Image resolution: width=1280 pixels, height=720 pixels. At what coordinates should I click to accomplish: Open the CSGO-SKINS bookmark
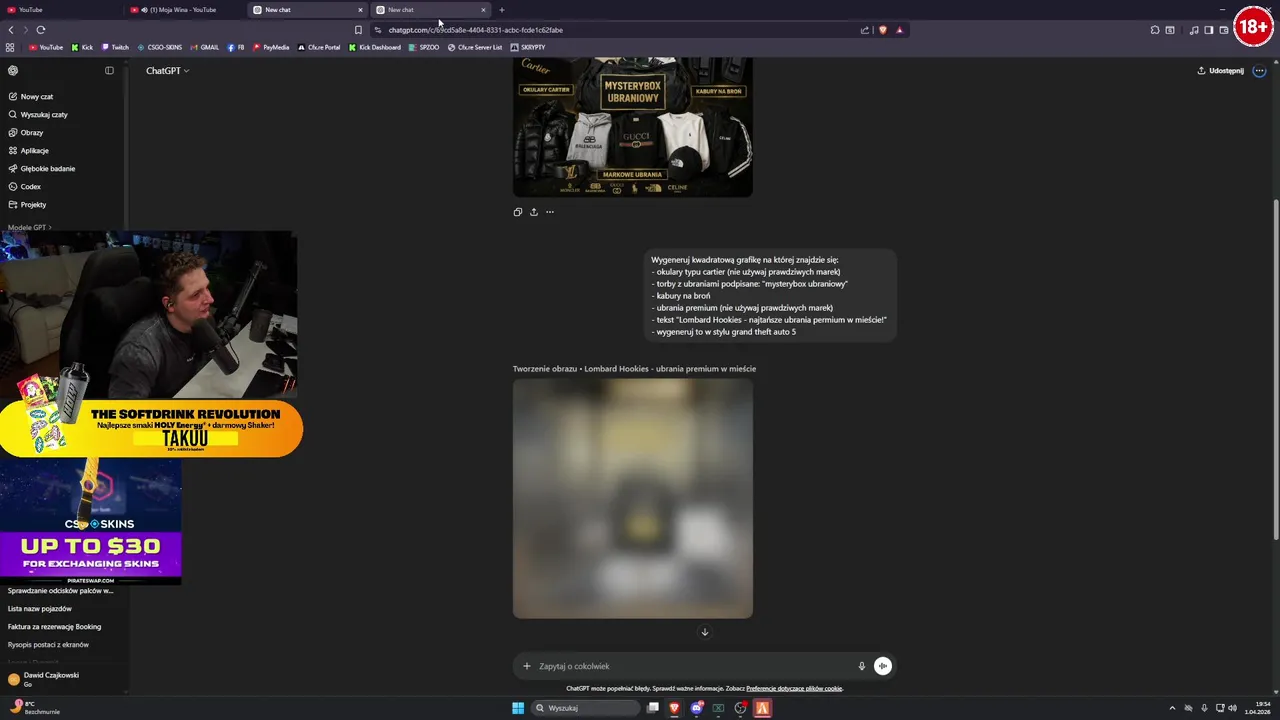(160, 47)
